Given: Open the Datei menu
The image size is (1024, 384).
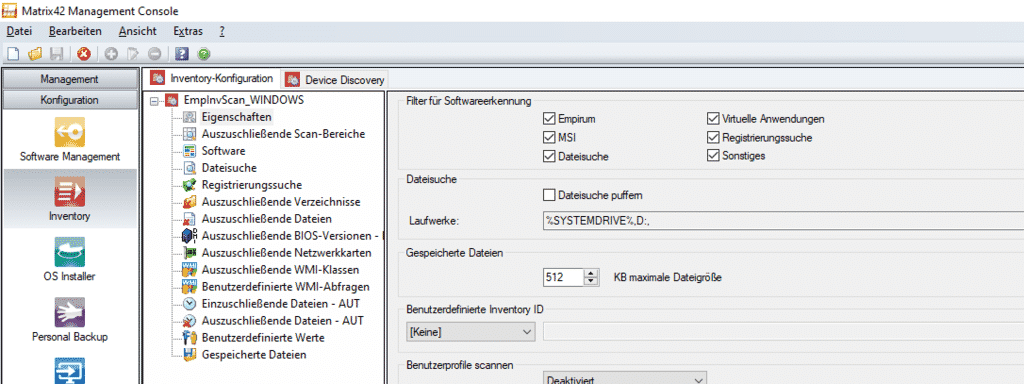Looking at the screenshot, I should tap(20, 31).
